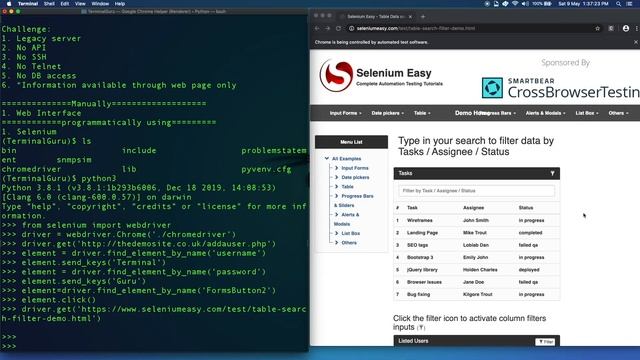Open a new Chrome tab
Screen dimensions: 640x360
point(423,17)
